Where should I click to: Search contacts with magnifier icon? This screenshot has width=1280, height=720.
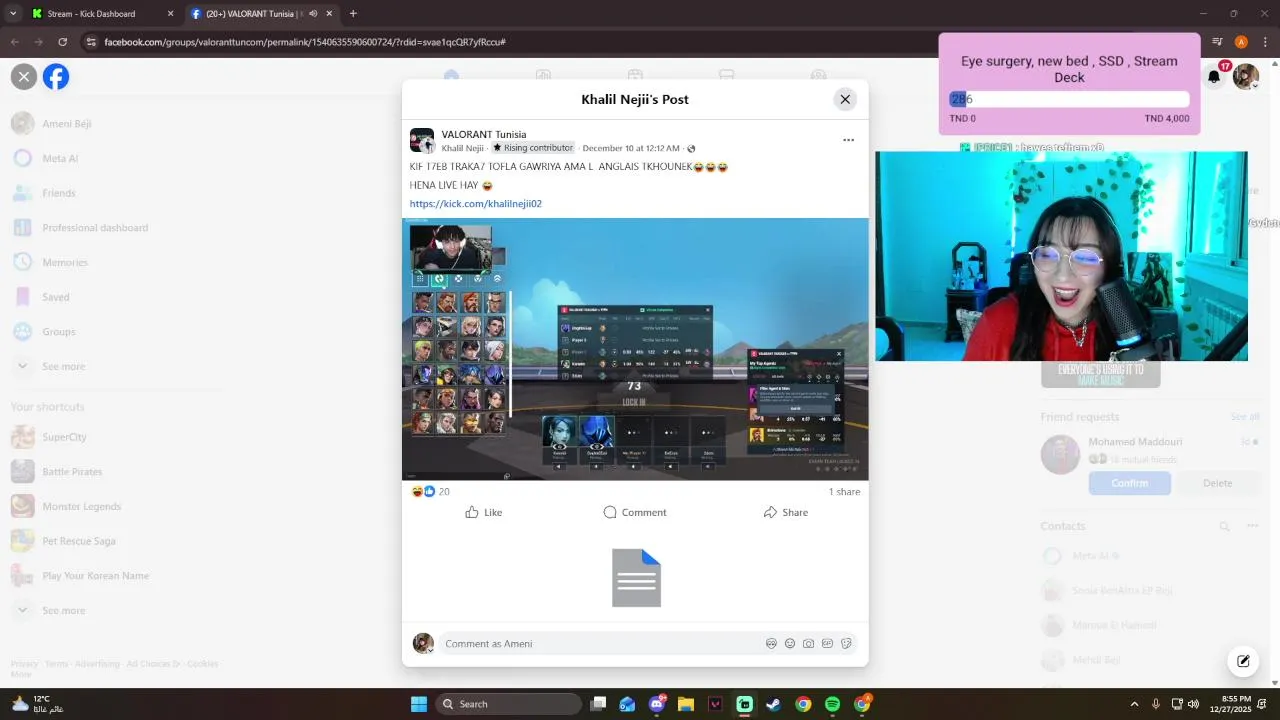point(1224,526)
